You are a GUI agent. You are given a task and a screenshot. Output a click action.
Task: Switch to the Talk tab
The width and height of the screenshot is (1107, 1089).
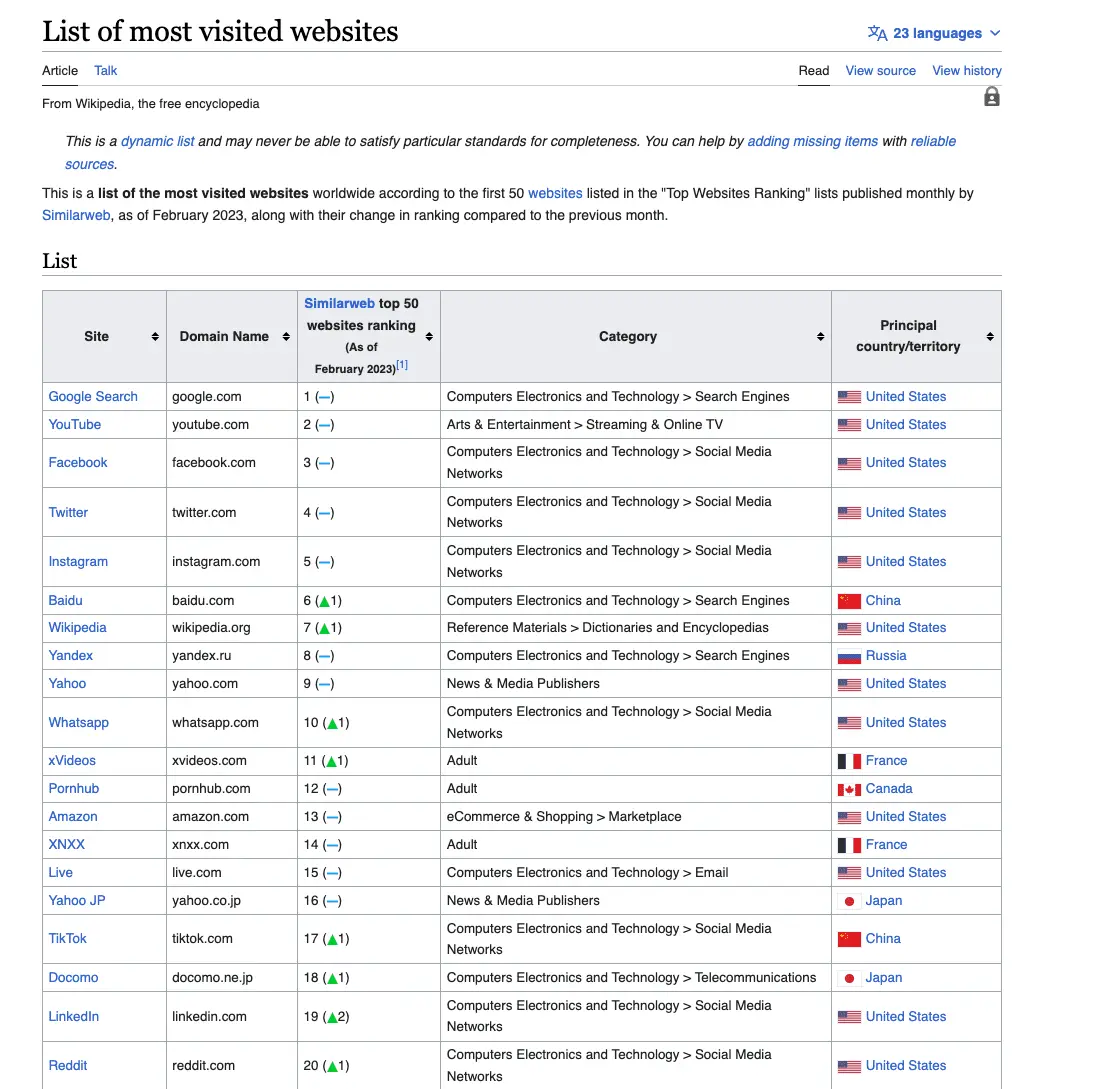pos(105,70)
